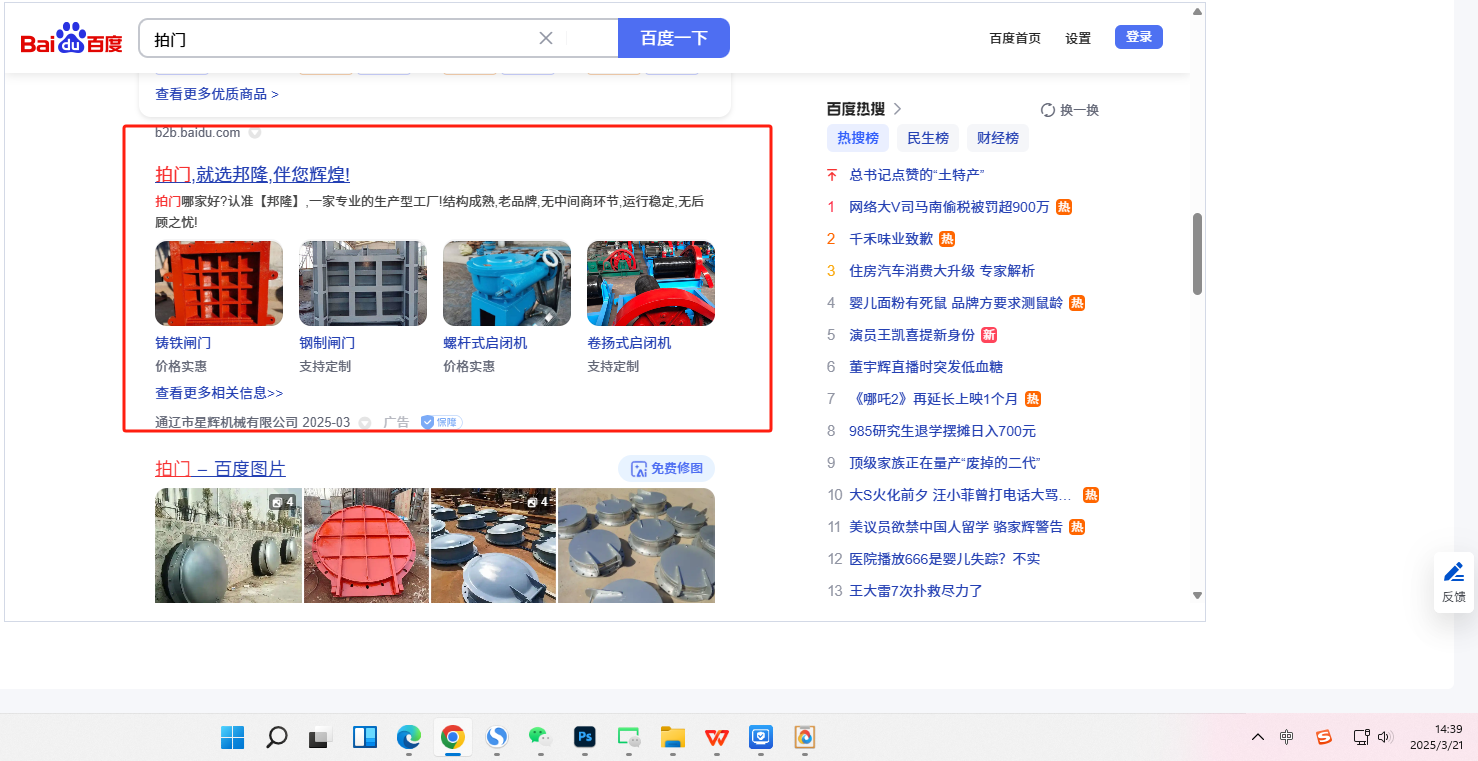Screen dimensions: 1478x761
Task: Expand 查看更多相关信息>> link
Action: 219,393
